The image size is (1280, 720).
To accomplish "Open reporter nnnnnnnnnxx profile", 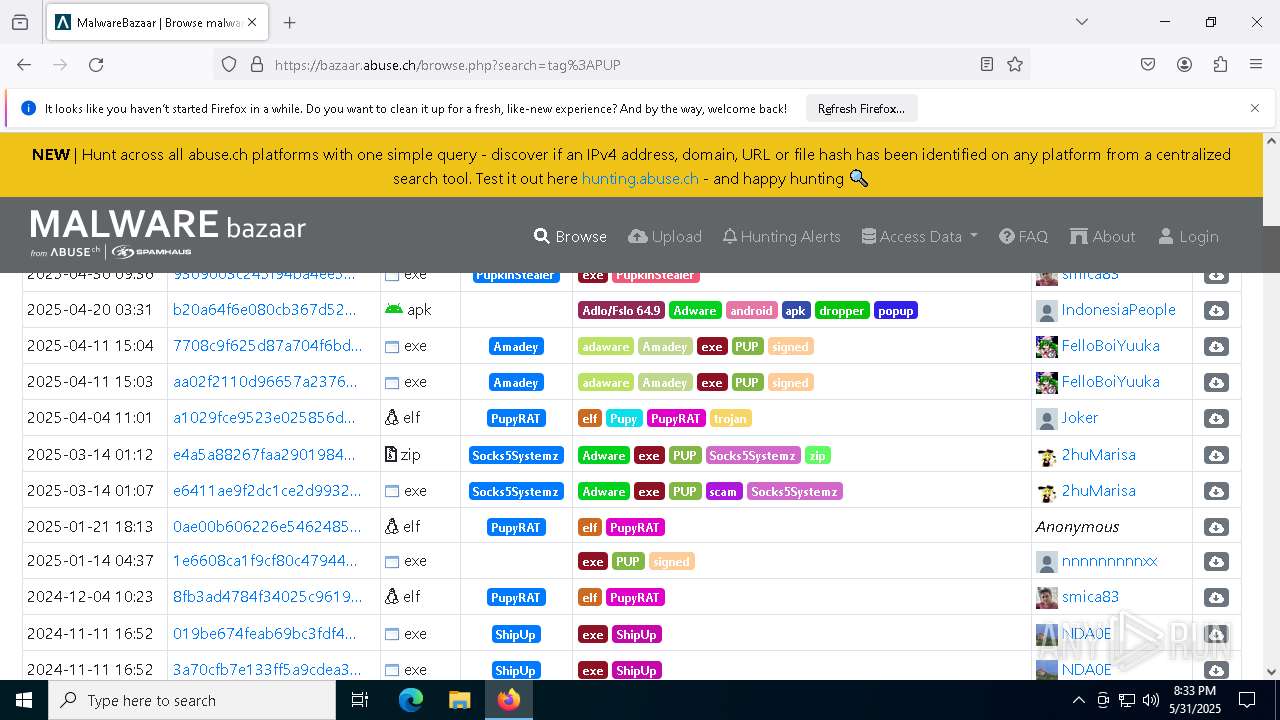I will pyautogui.click(x=1109, y=561).
